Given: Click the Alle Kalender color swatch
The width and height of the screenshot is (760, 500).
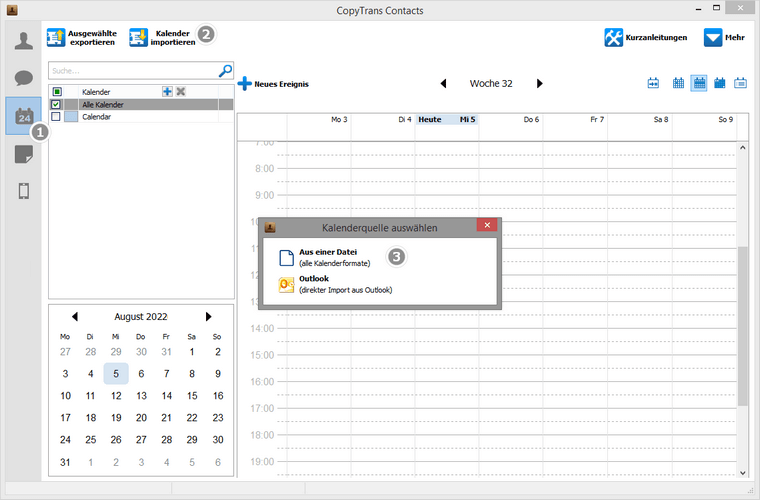Looking at the screenshot, I should tap(71, 104).
